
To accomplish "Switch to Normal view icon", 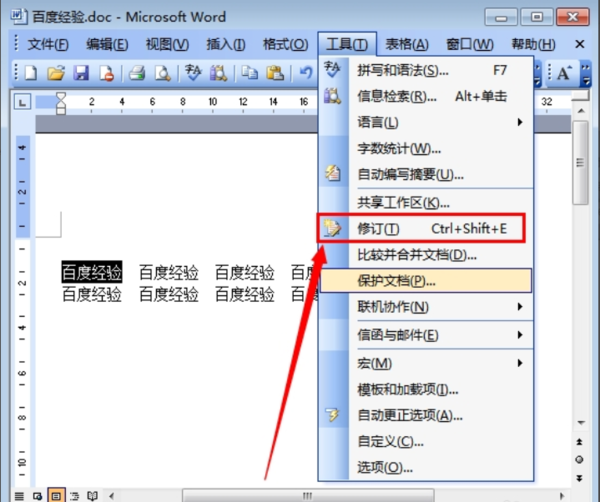I will tap(19, 496).
